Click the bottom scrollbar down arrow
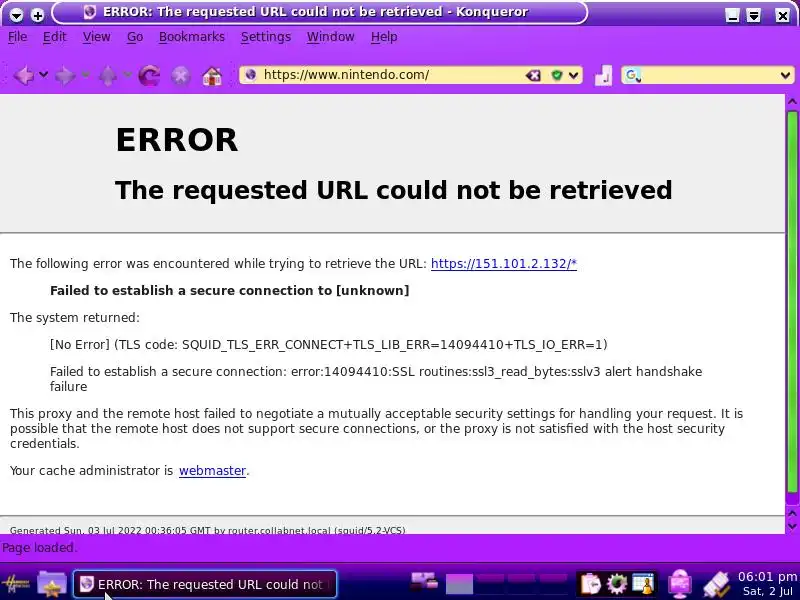The height and width of the screenshot is (600, 800). [x=792, y=526]
